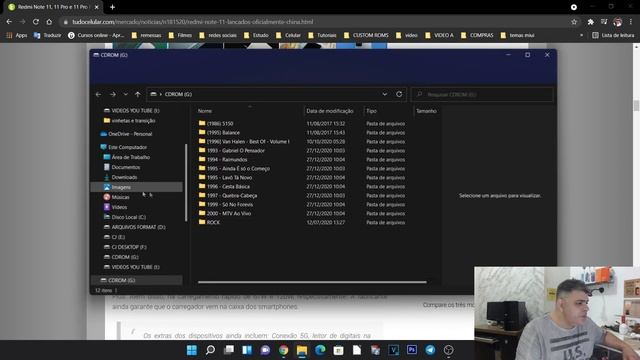Open Chrome from the taskbar
This screenshot has width=640, height=360.
(x=283, y=350)
